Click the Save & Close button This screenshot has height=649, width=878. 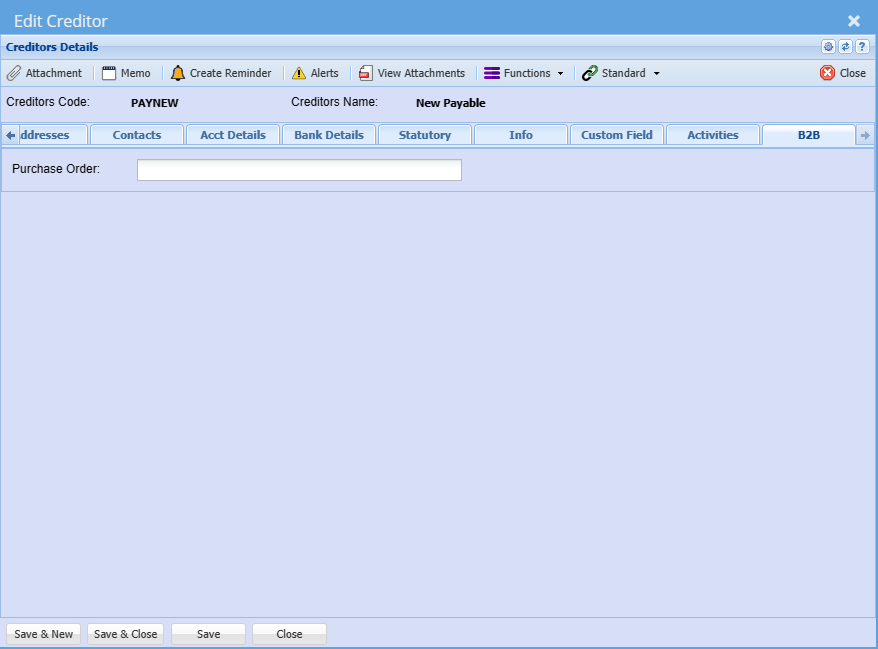125,634
